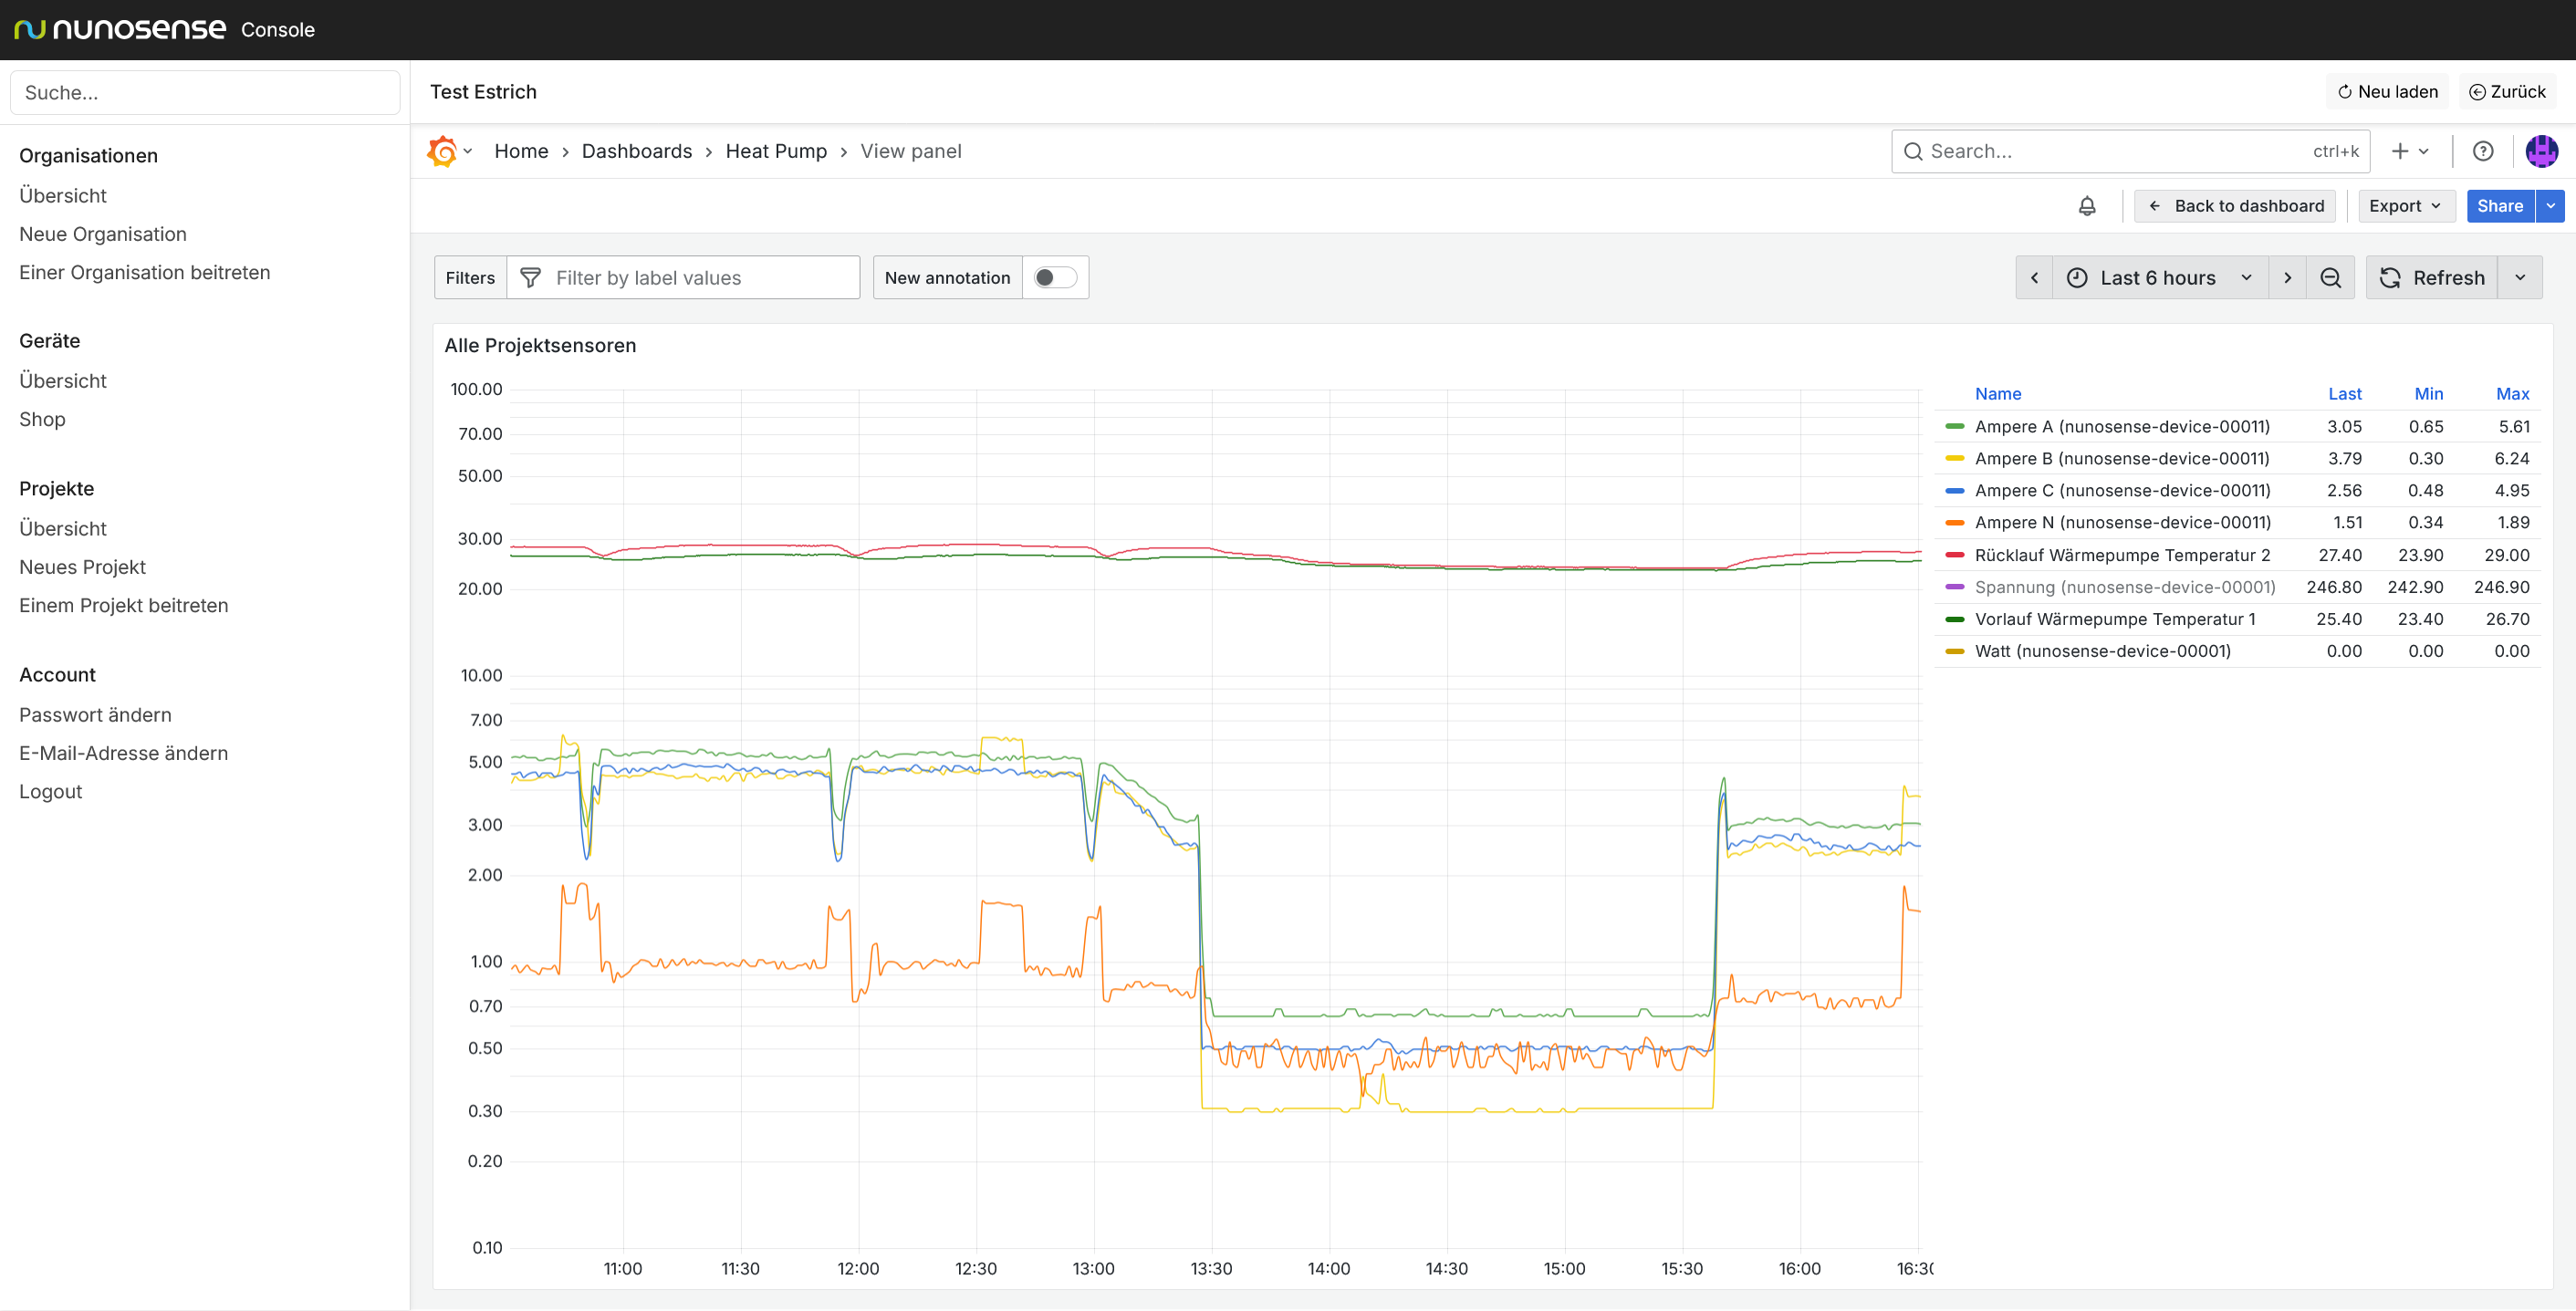Click the zoom out time range icon

point(2330,278)
